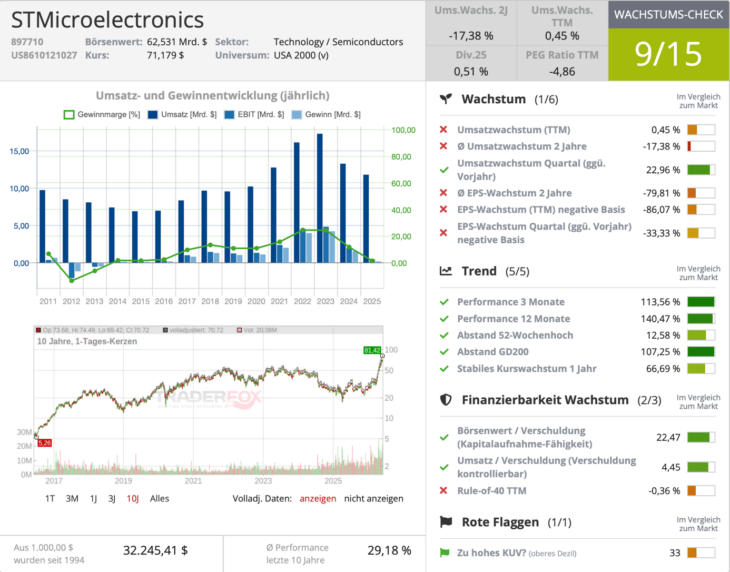Click the WKN number 897710
Image resolution: width=730 pixels, height=572 pixels.
pos(27,42)
